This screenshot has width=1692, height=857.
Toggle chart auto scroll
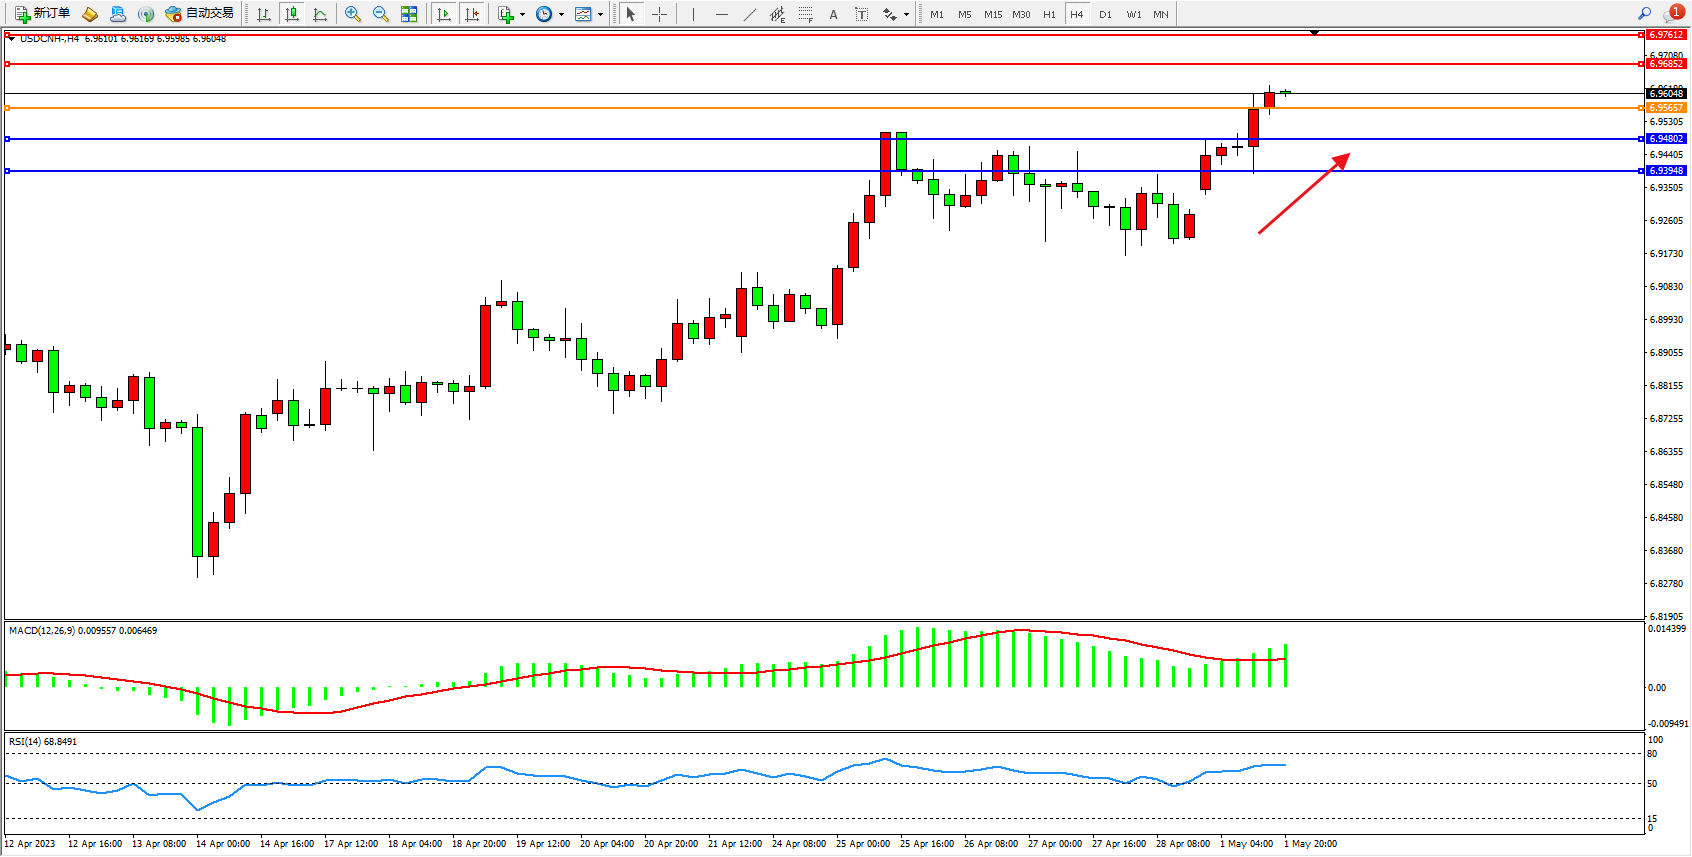tap(445, 14)
